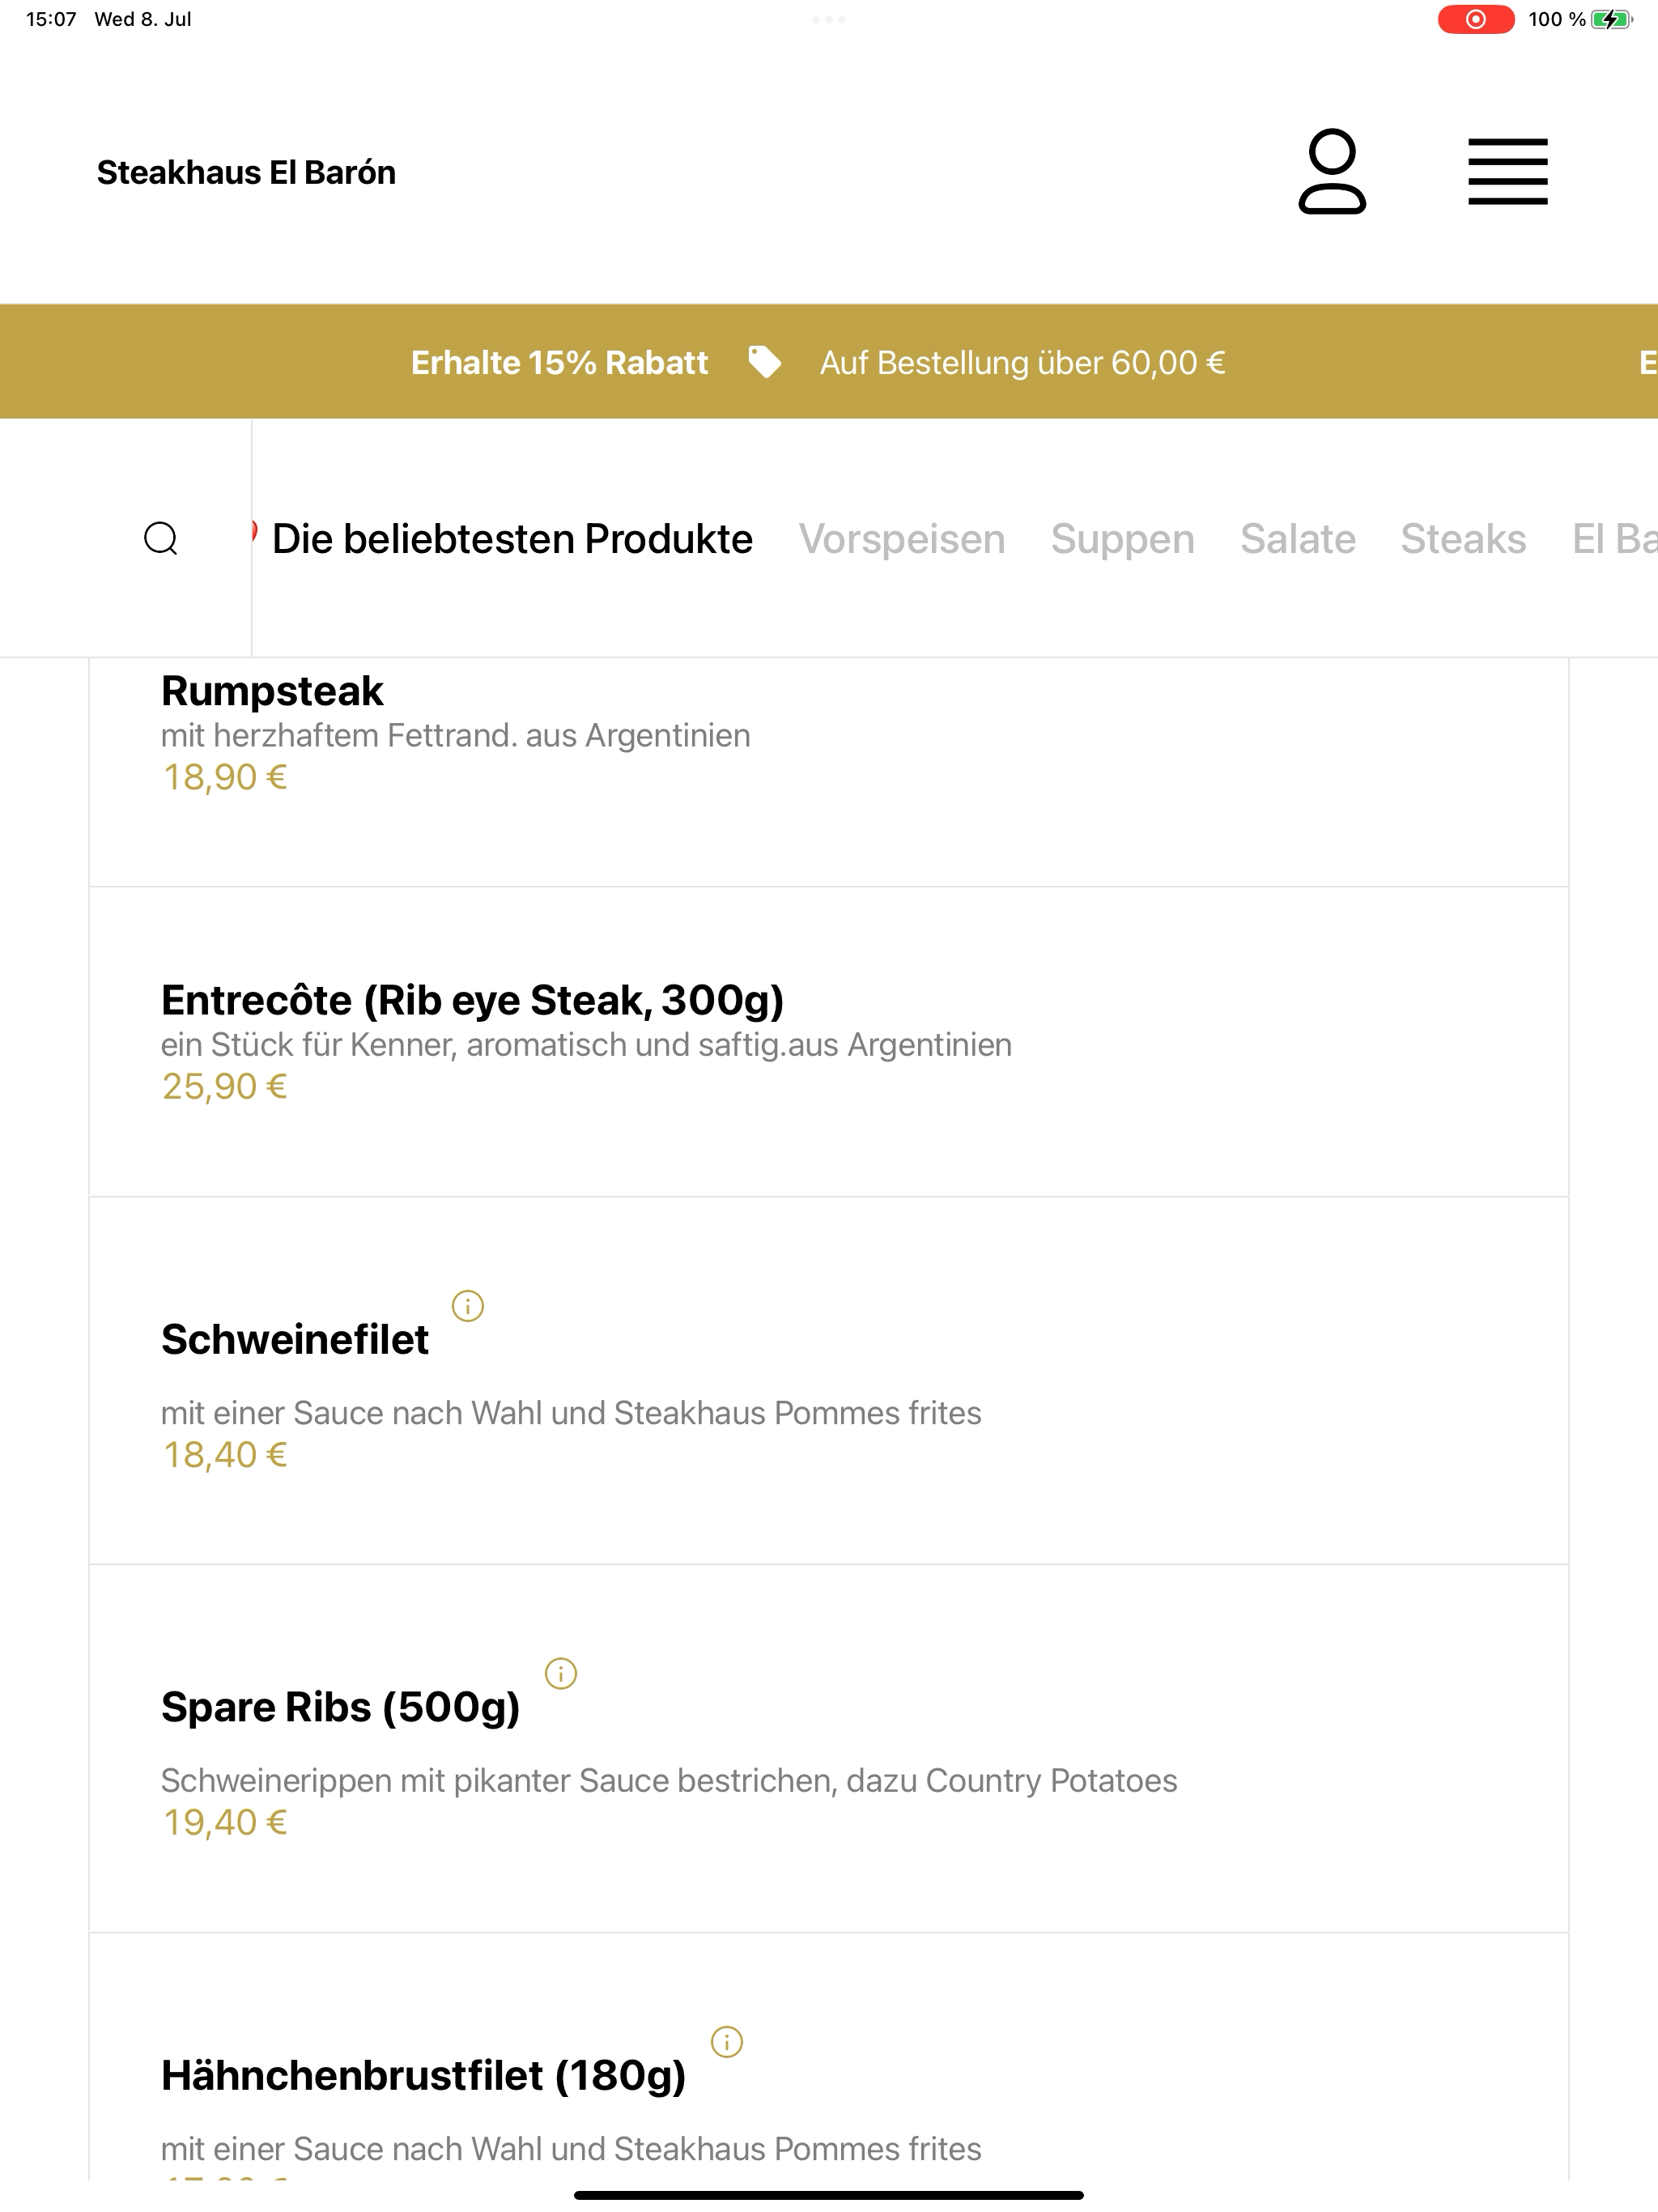Tap the 18,90 € Rumpsteak price
Image resolution: width=1658 pixels, height=2212 pixels.
pos(225,777)
